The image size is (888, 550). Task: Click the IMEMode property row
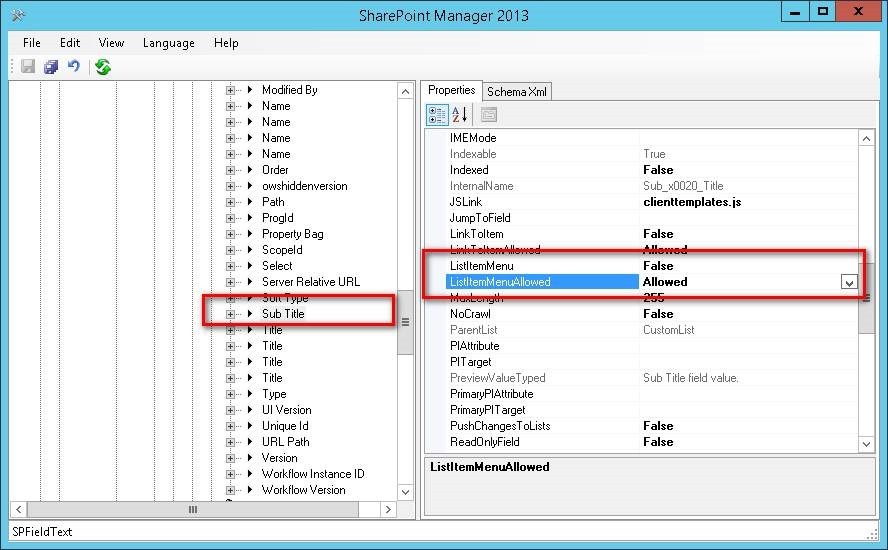pos(651,138)
